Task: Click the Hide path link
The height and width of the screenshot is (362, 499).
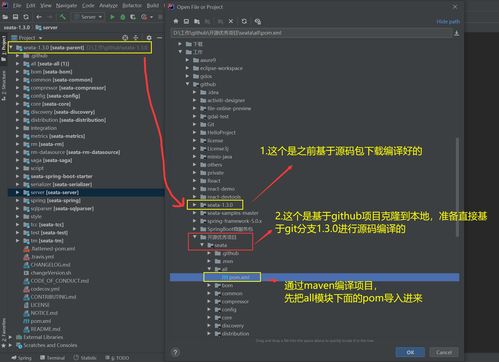Action: pos(448,22)
